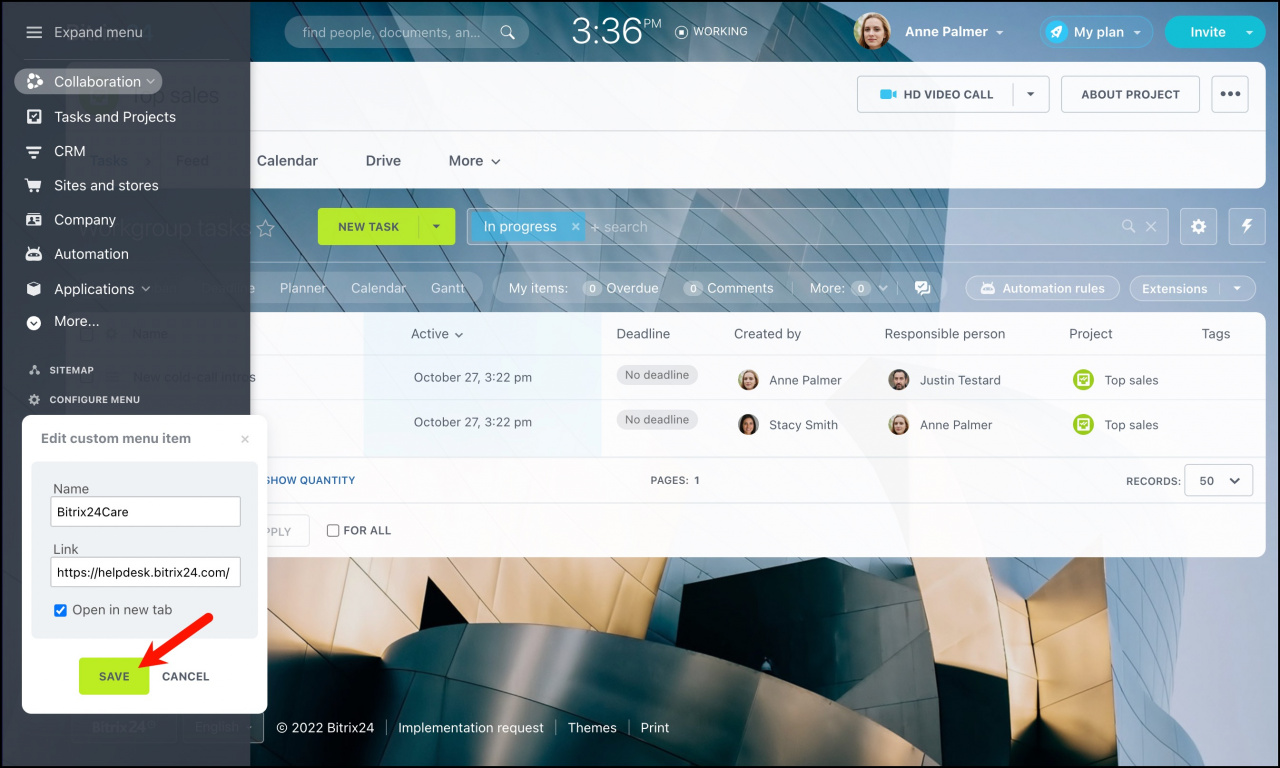
Task: Toggle the Open in new tab checkbox
Action: 60,610
